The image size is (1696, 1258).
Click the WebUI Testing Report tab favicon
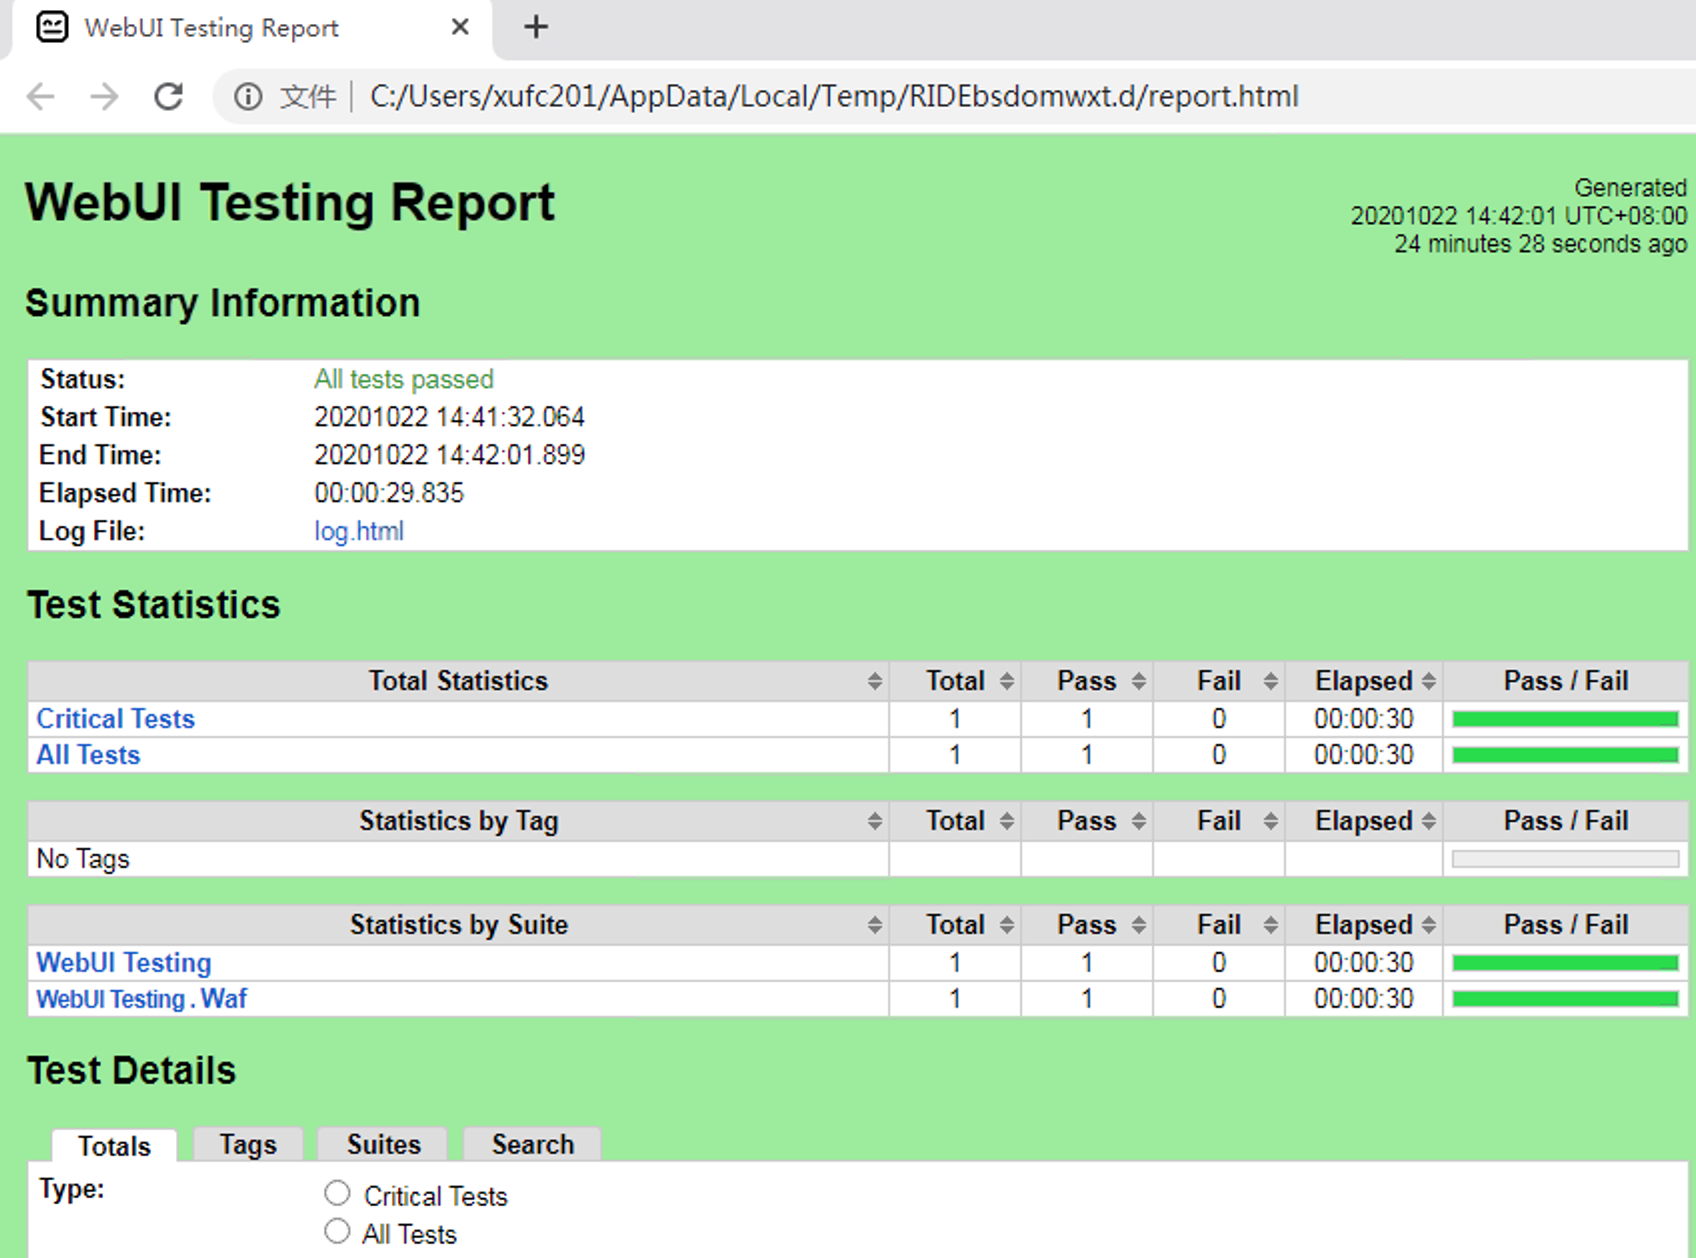pos(52,27)
